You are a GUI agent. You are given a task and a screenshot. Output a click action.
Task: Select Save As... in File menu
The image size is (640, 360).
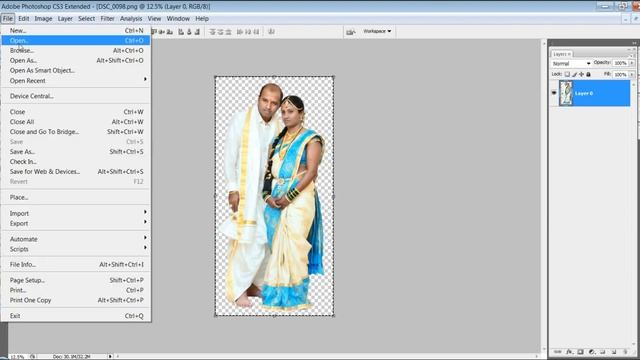76,152
